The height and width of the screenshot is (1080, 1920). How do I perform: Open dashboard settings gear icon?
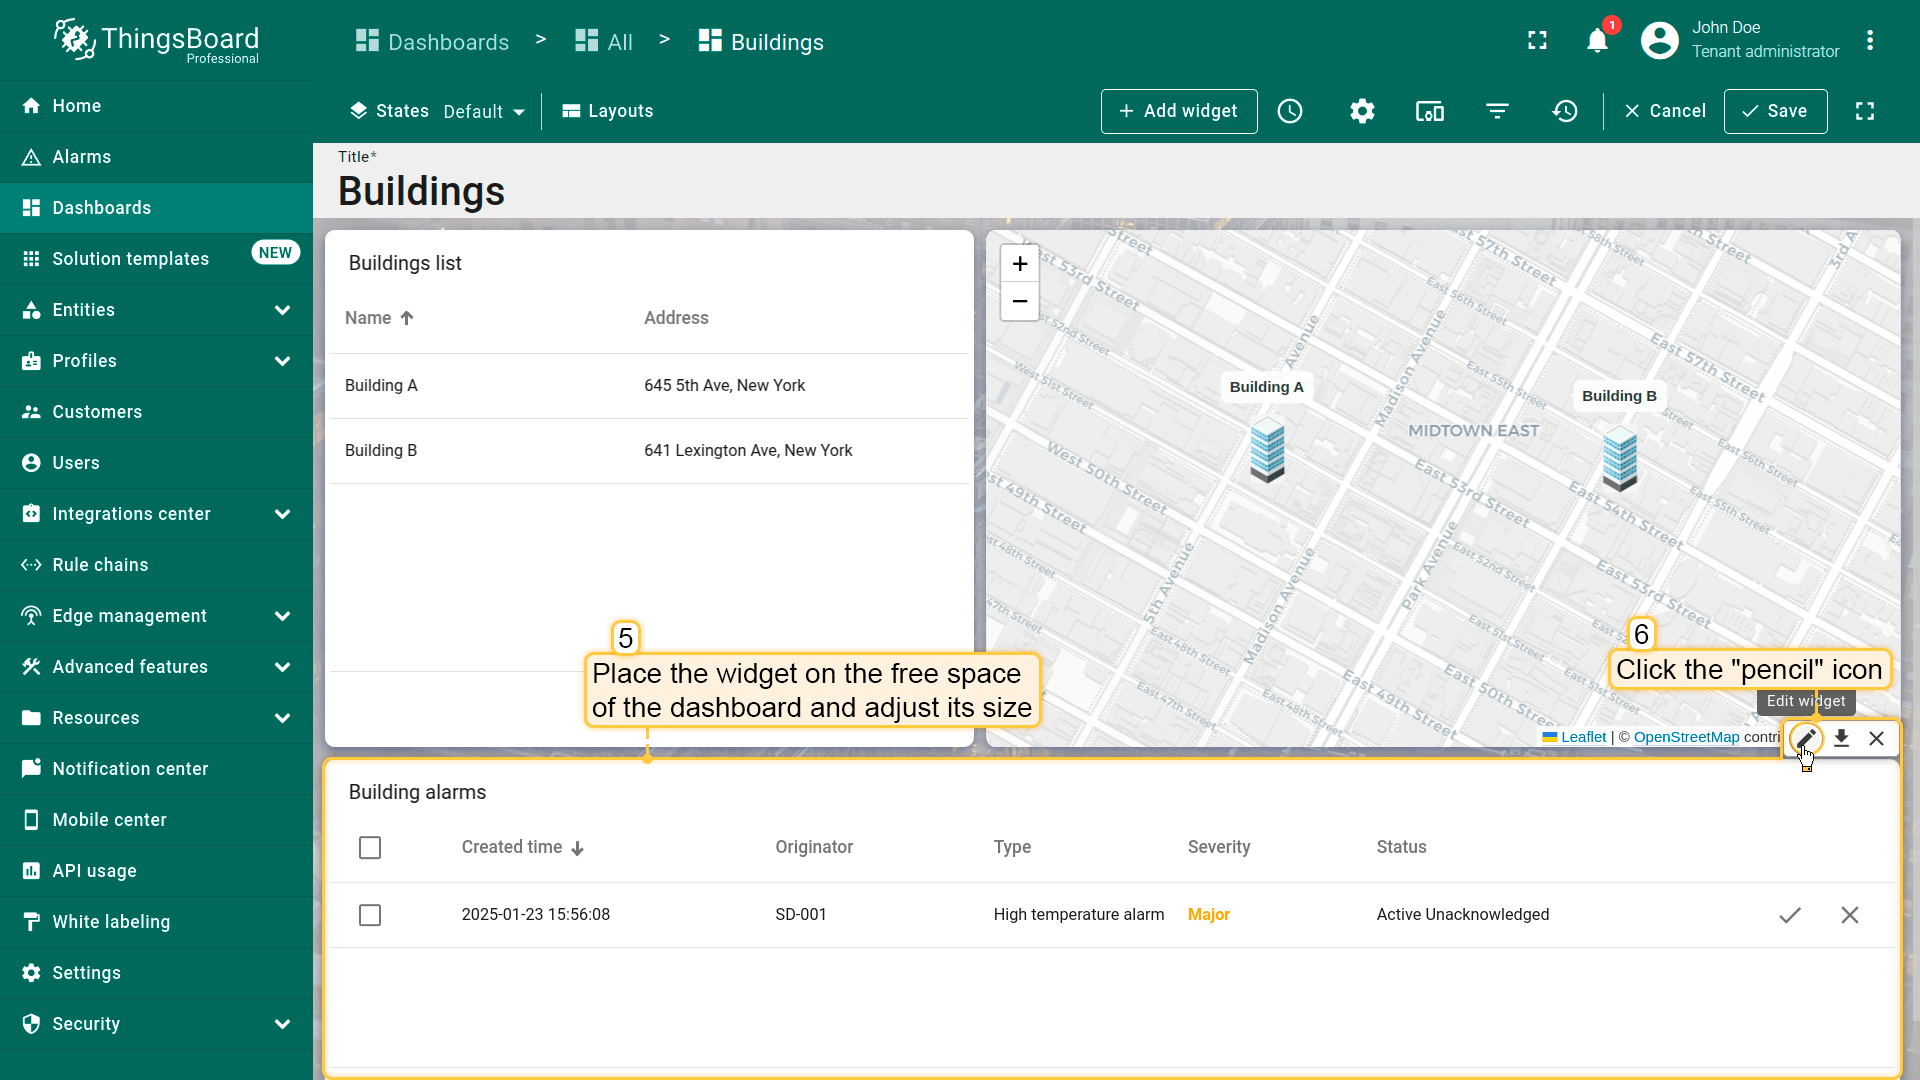[x=1362, y=111]
